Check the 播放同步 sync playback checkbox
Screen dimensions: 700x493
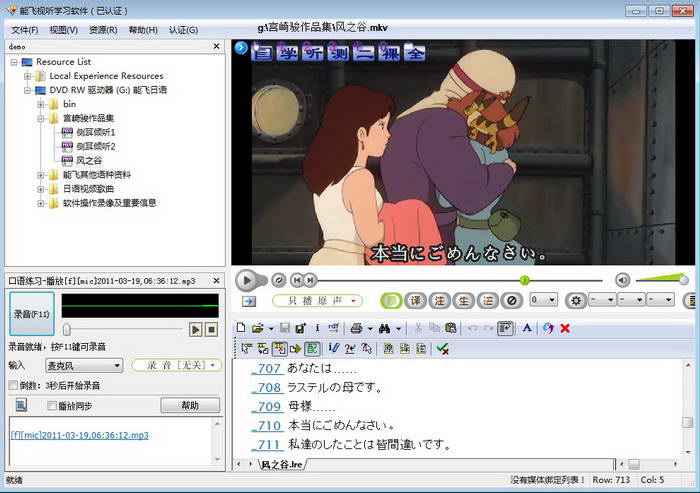52,405
